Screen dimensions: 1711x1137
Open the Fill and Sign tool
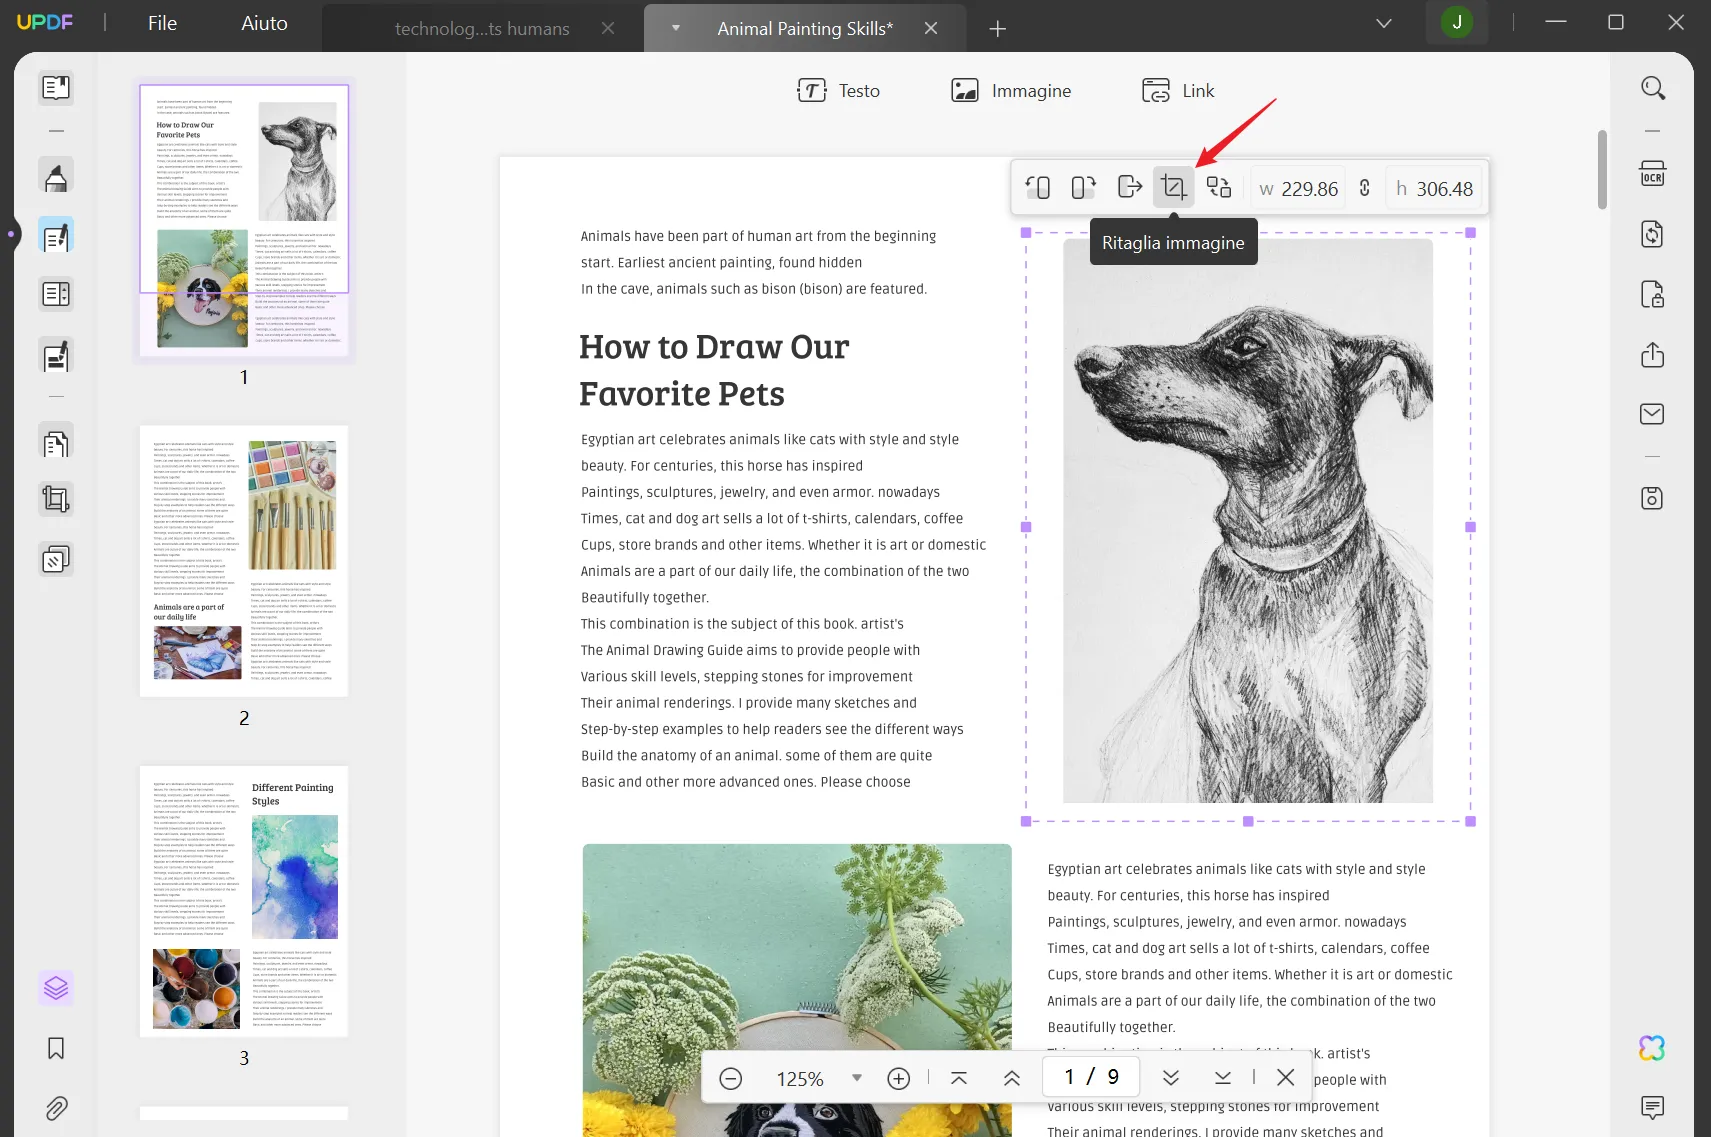(56, 355)
